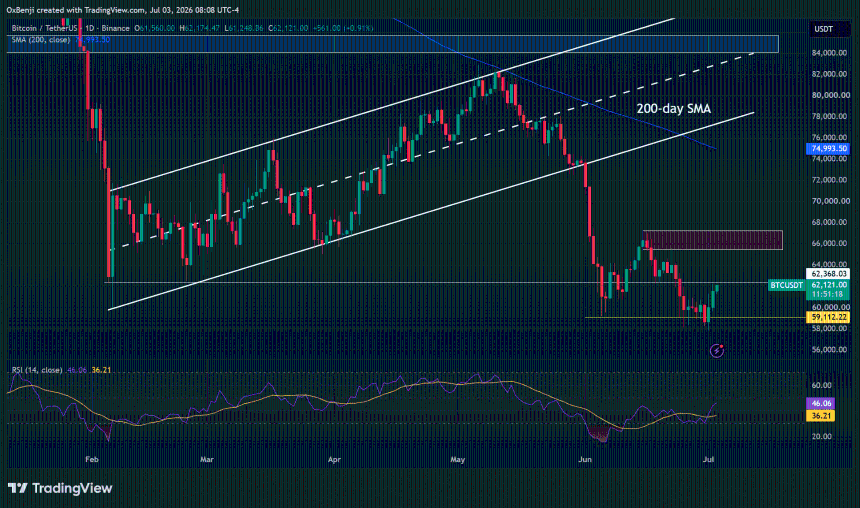Image resolution: width=860 pixels, height=508 pixels.
Task: Click the 70,000.00 price axis label
Action: (829, 201)
